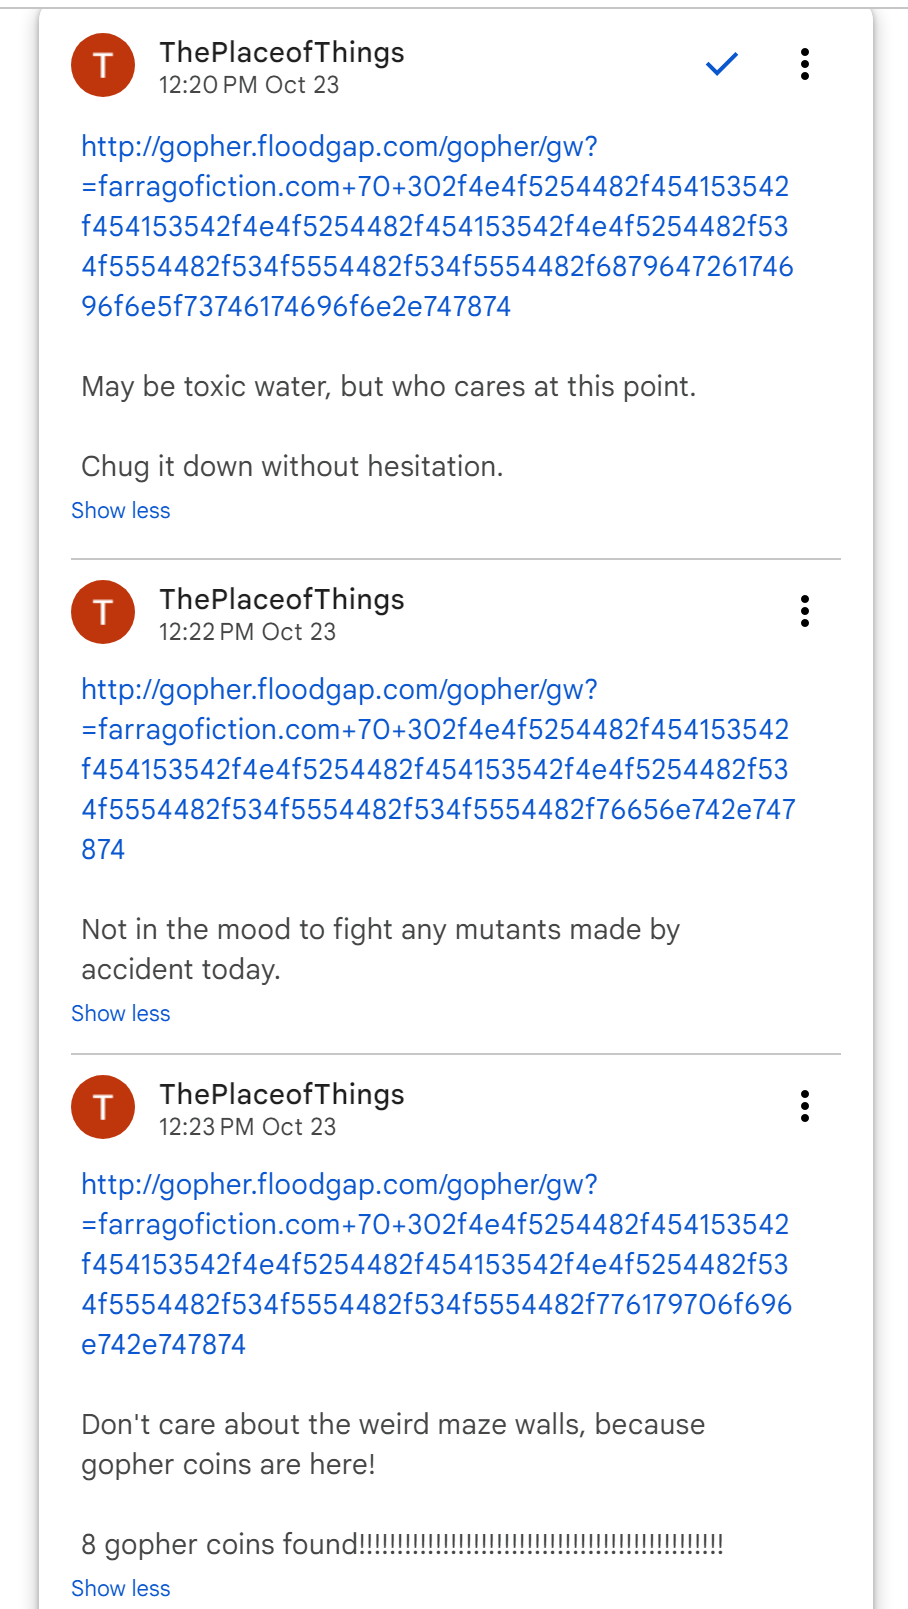Click the "Chug it down without hesitation" text
The image size is (908, 1609).
(292, 467)
